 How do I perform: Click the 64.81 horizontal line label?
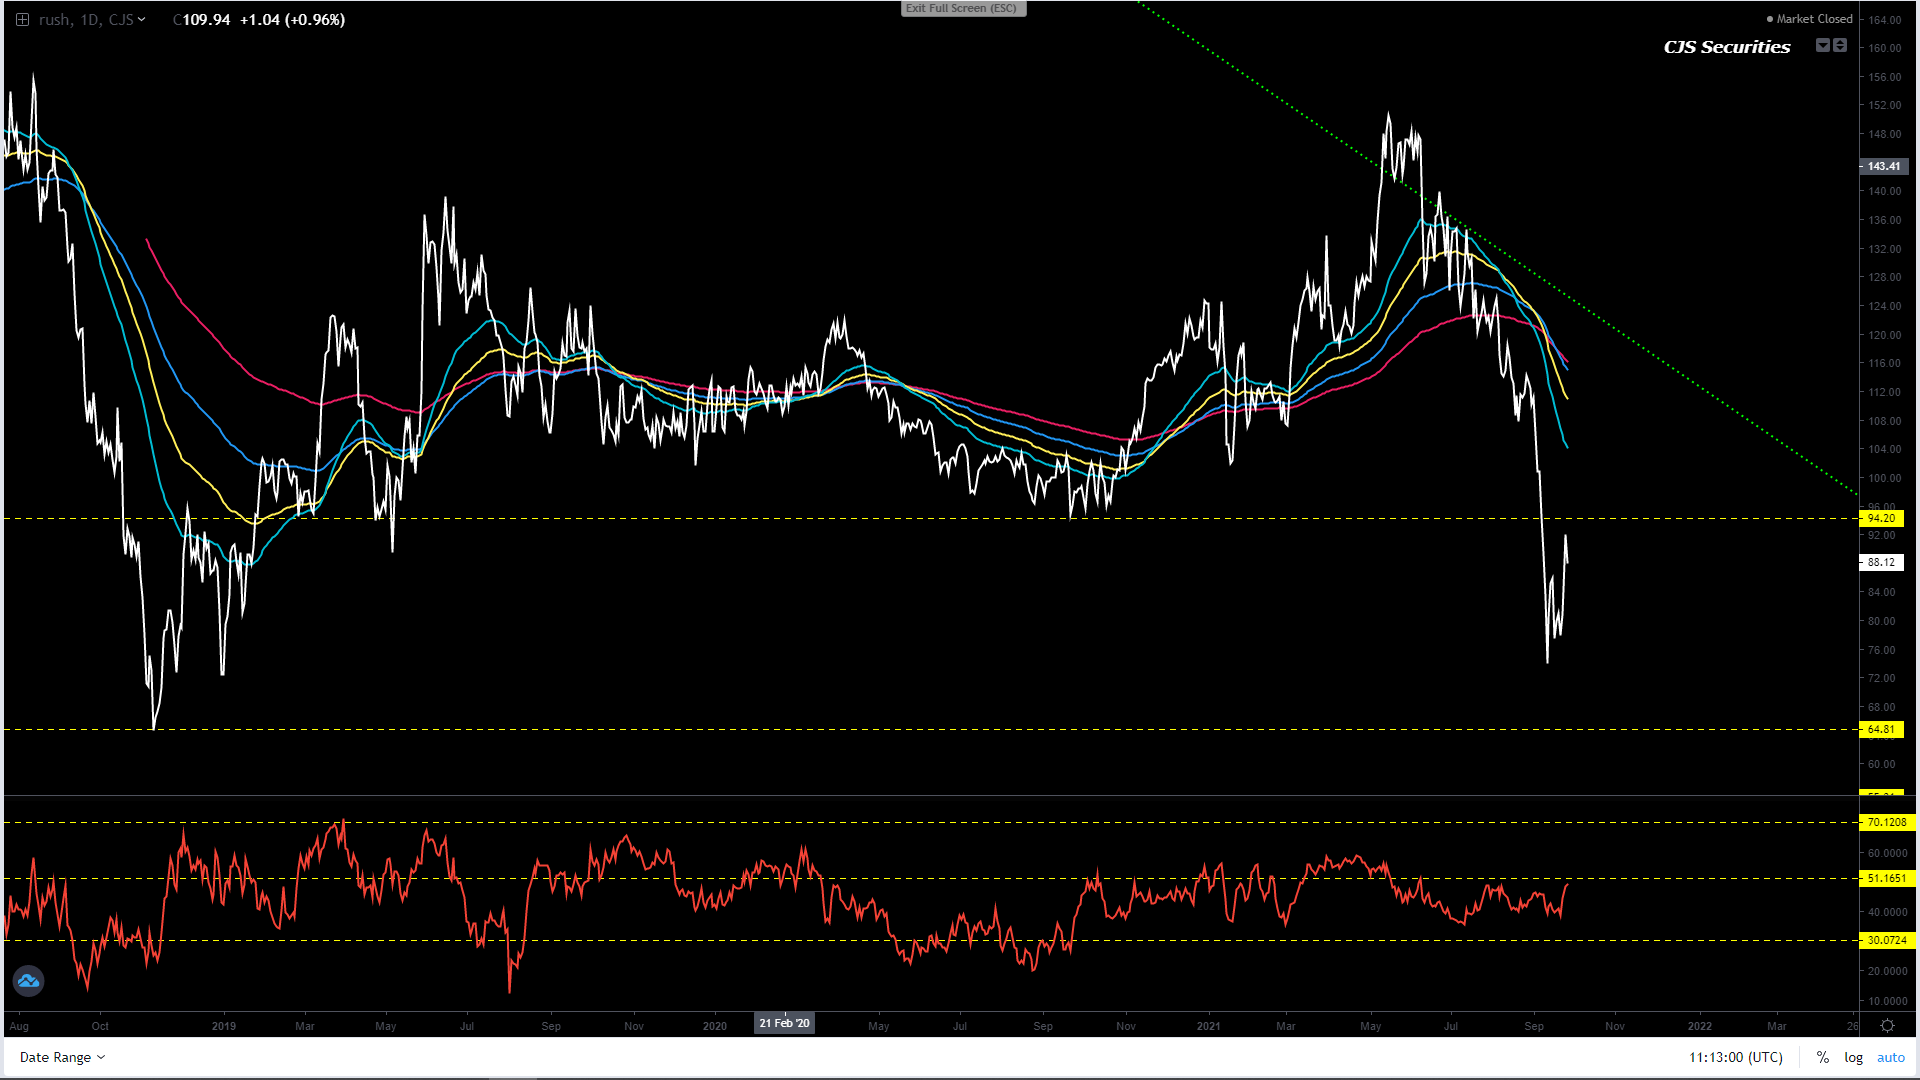click(x=1881, y=729)
